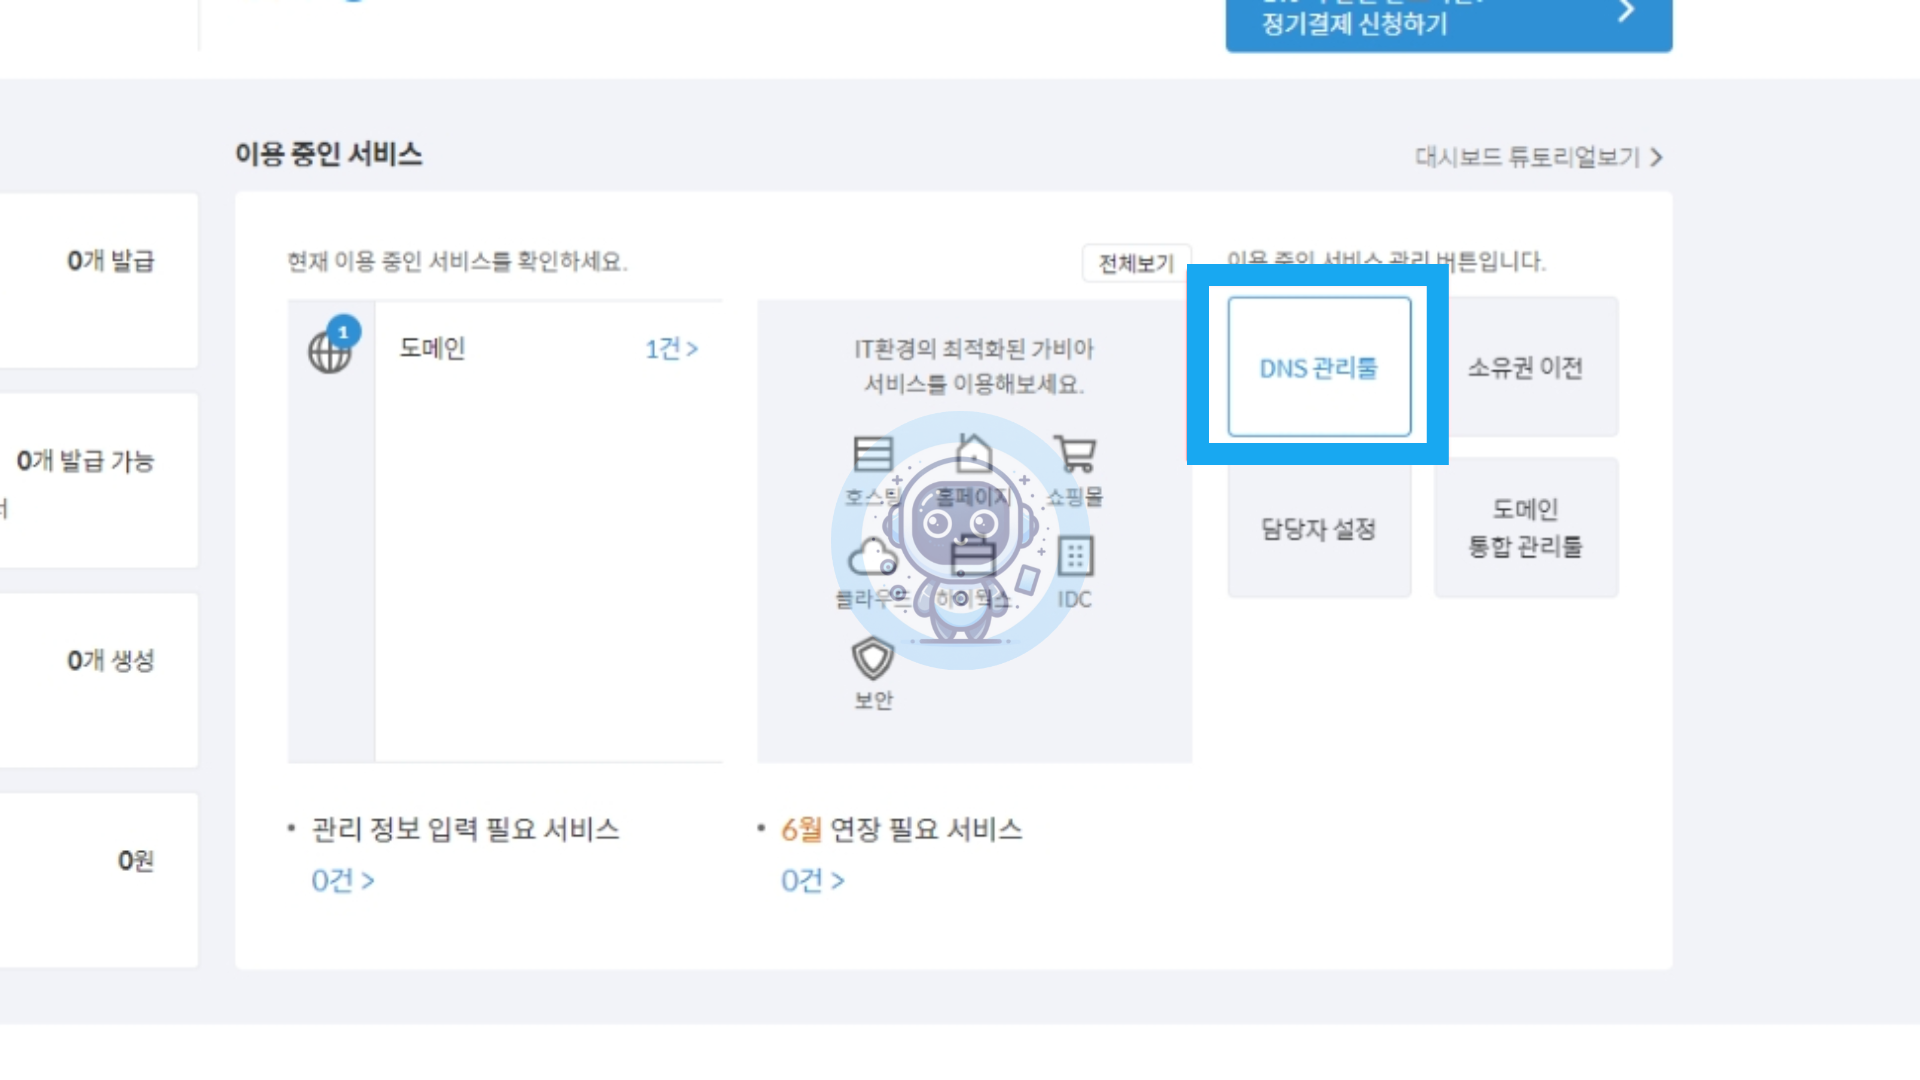Image resolution: width=1920 pixels, height=1080 pixels.
Task: Select the cloud (클라우드) service icon
Action: (x=872, y=557)
